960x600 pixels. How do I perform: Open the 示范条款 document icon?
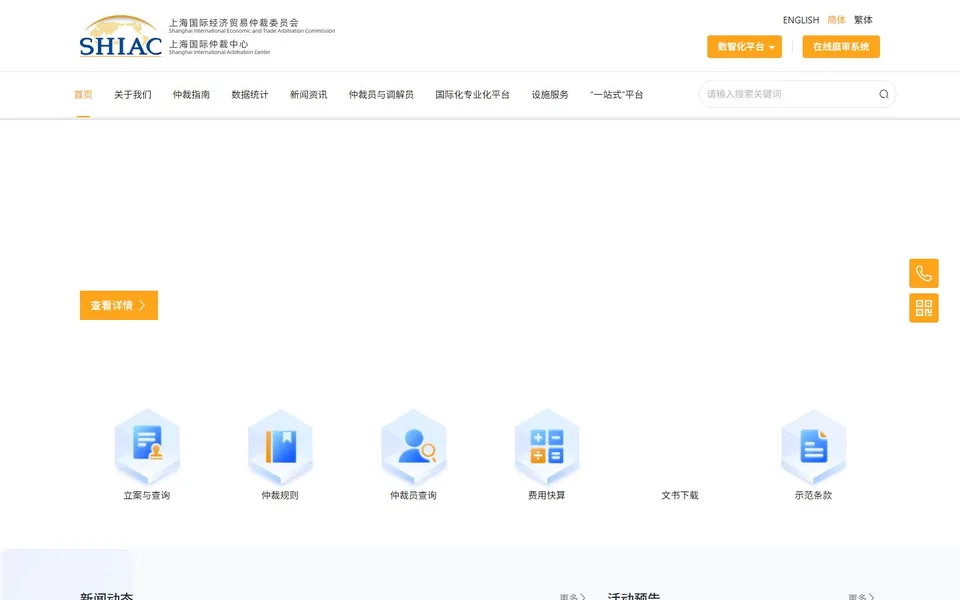pos(814,446)
